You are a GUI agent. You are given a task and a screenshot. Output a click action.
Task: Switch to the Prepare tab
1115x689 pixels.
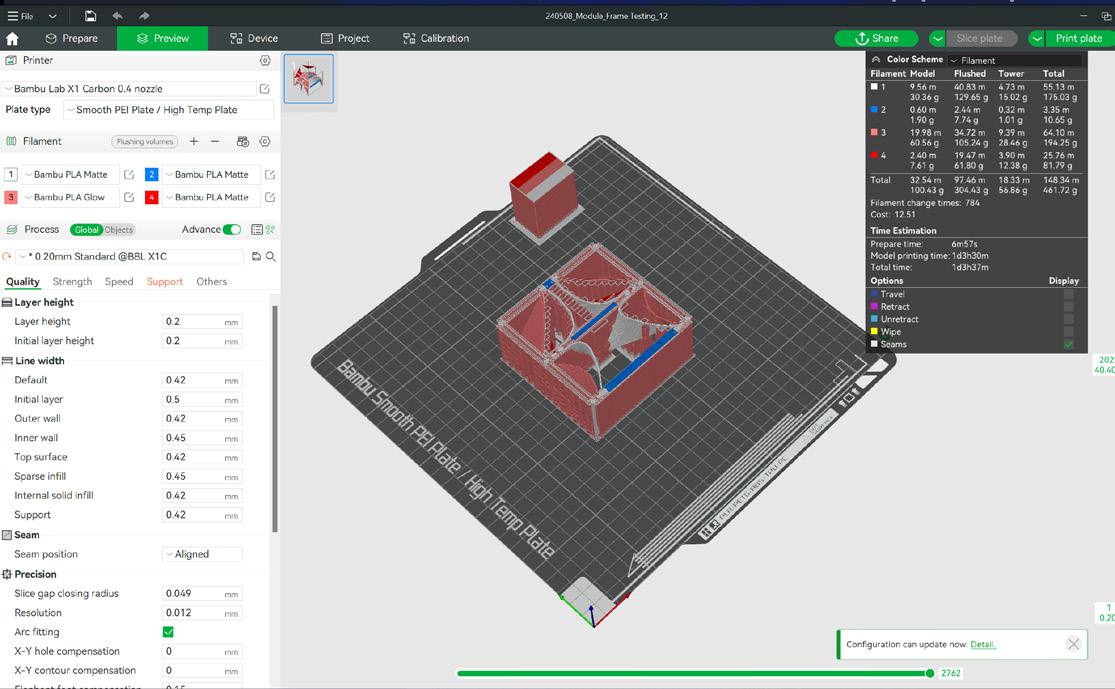click(x=72, y=38)
